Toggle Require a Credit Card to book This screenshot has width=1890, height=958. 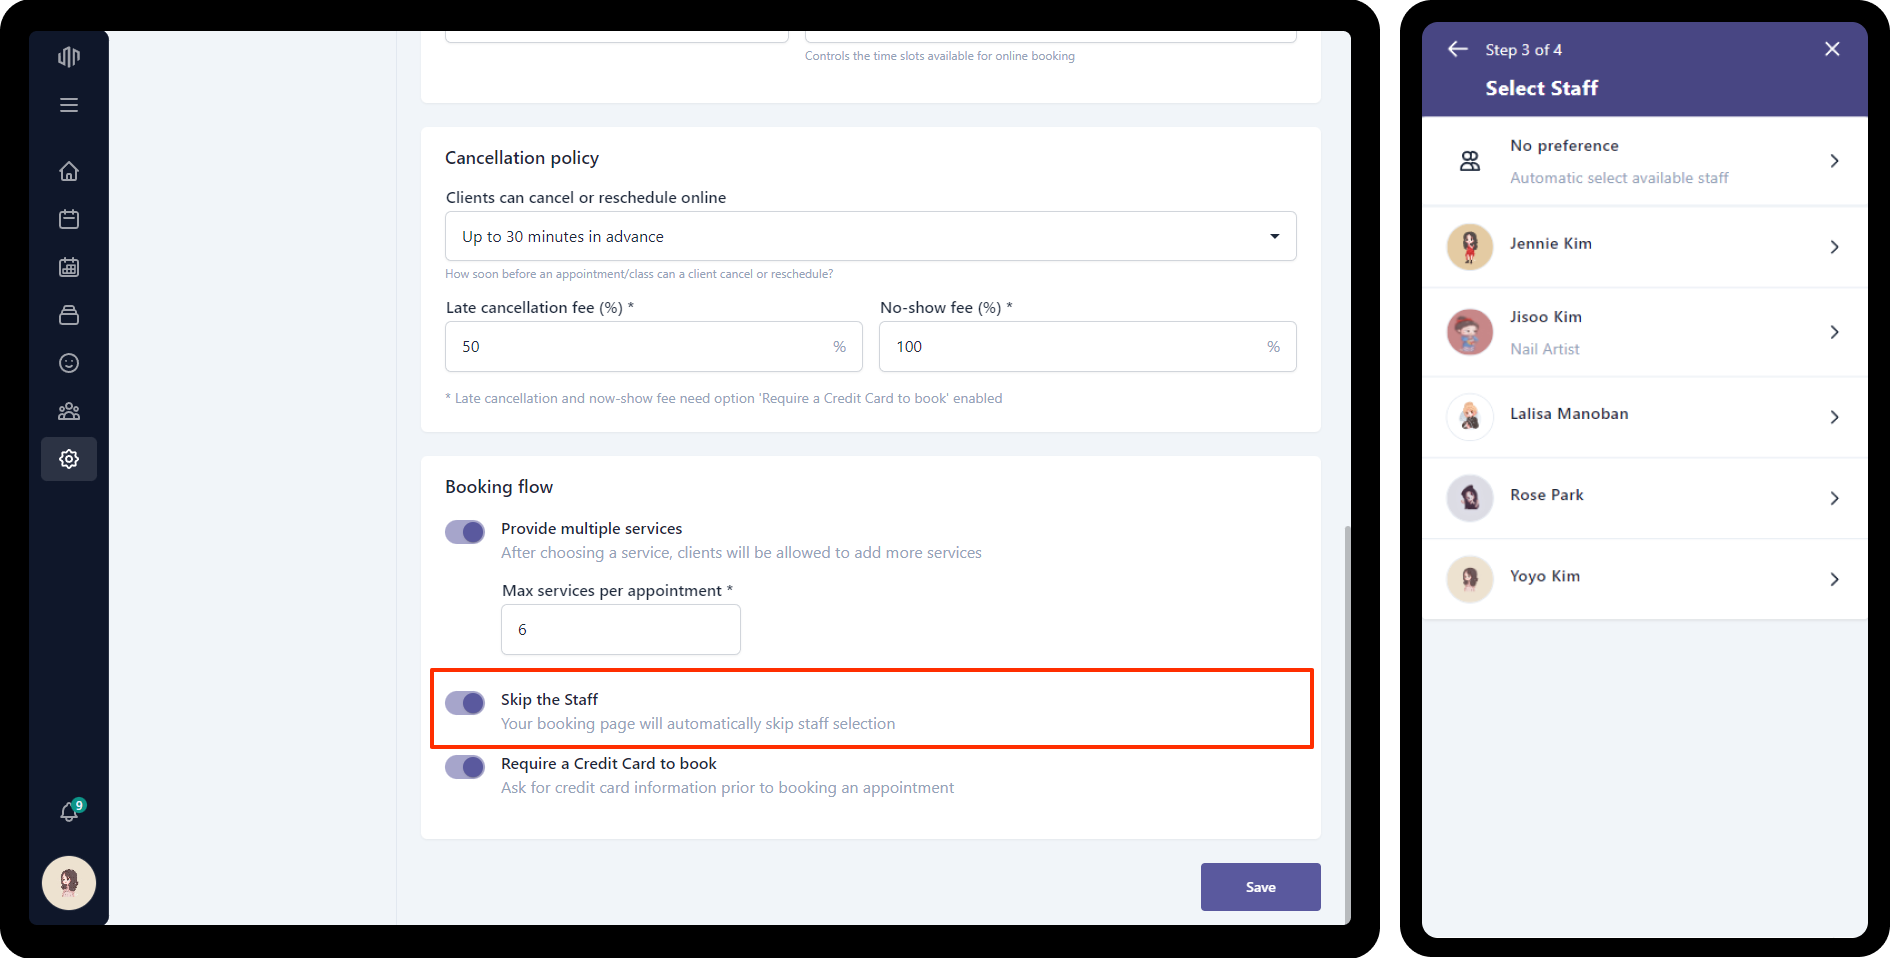tap(465, 767)
